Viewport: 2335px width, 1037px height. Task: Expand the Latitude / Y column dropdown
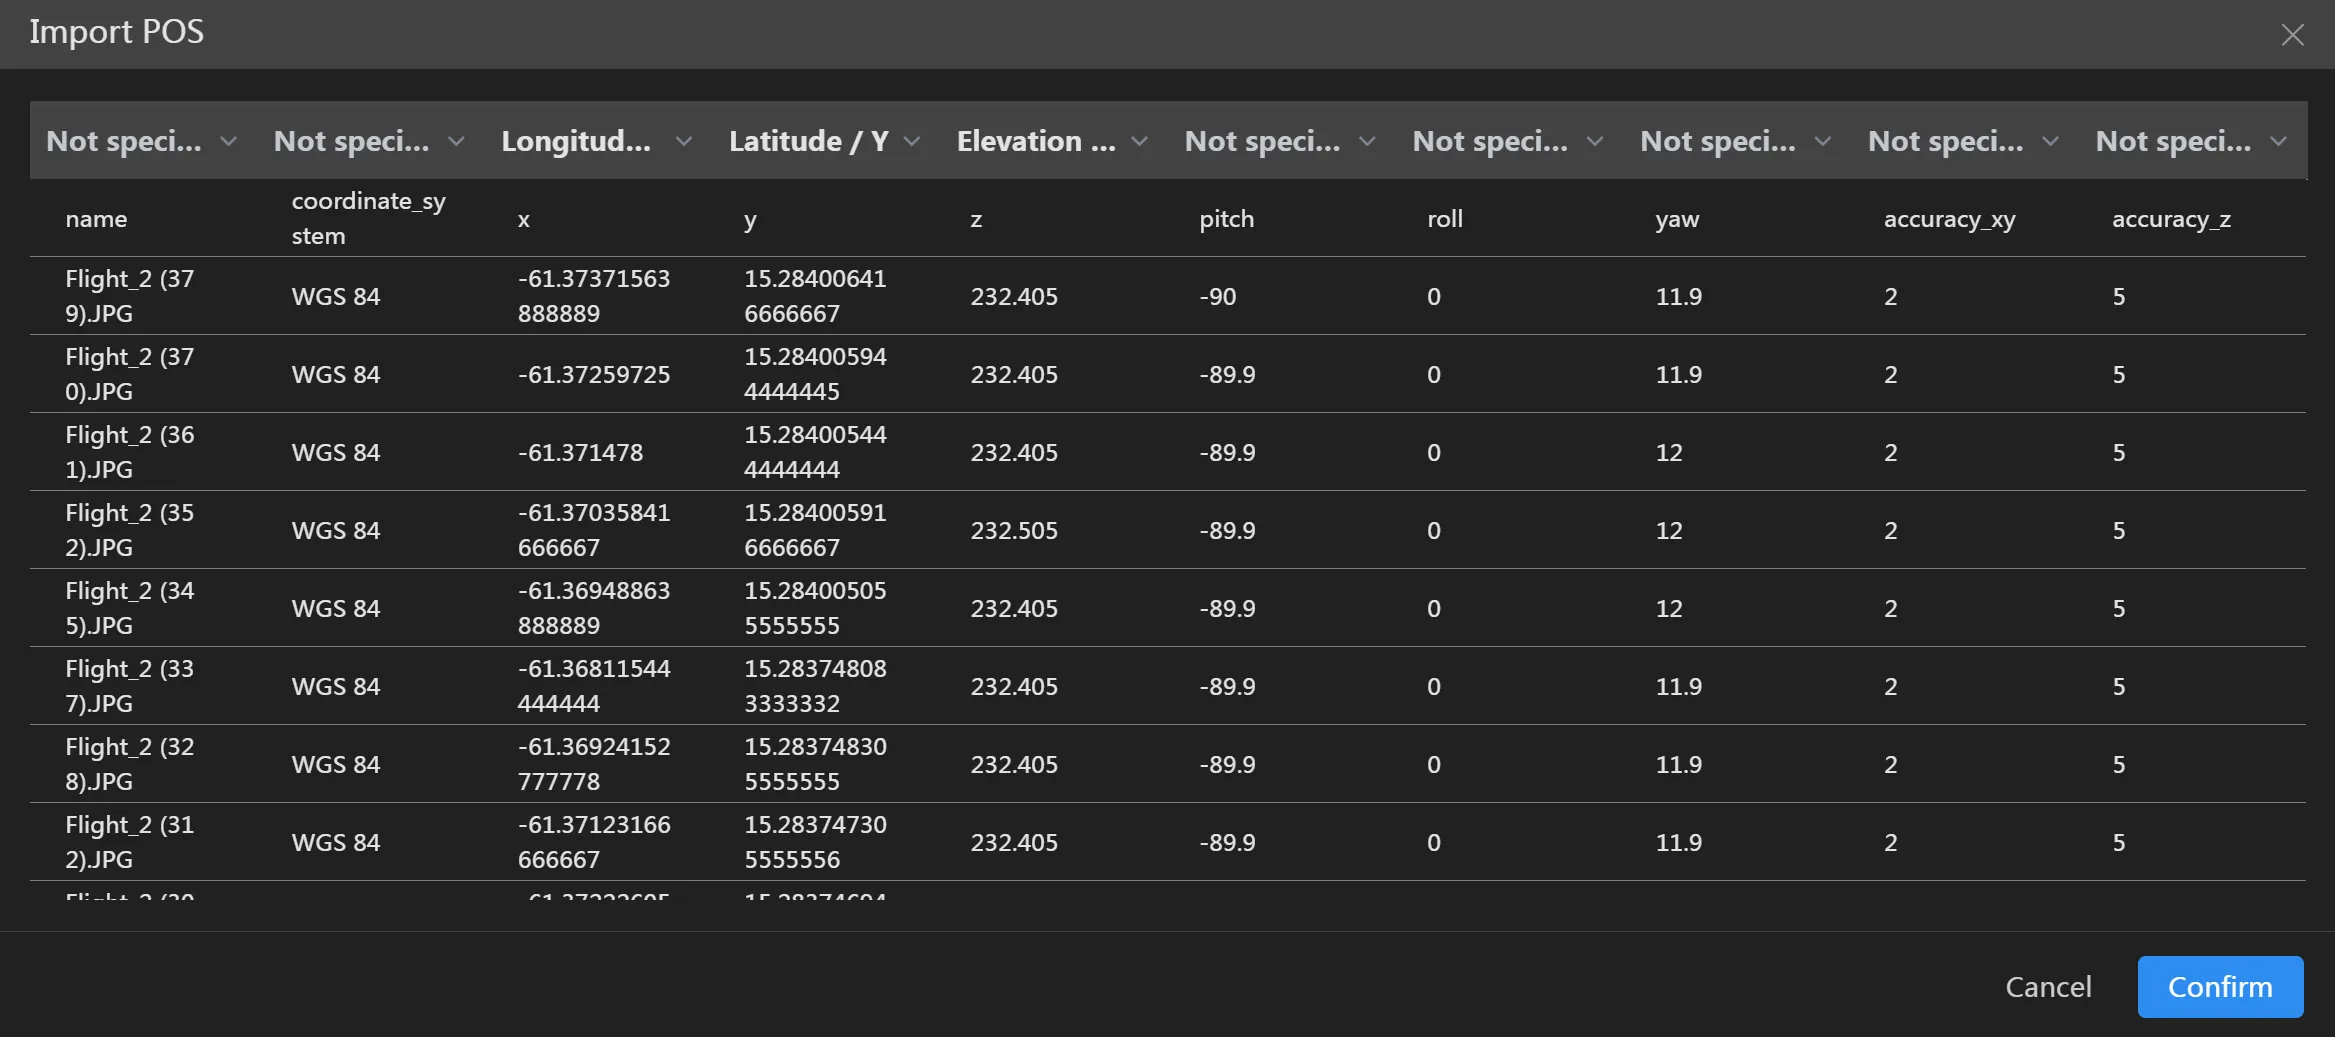pos(824,141)
